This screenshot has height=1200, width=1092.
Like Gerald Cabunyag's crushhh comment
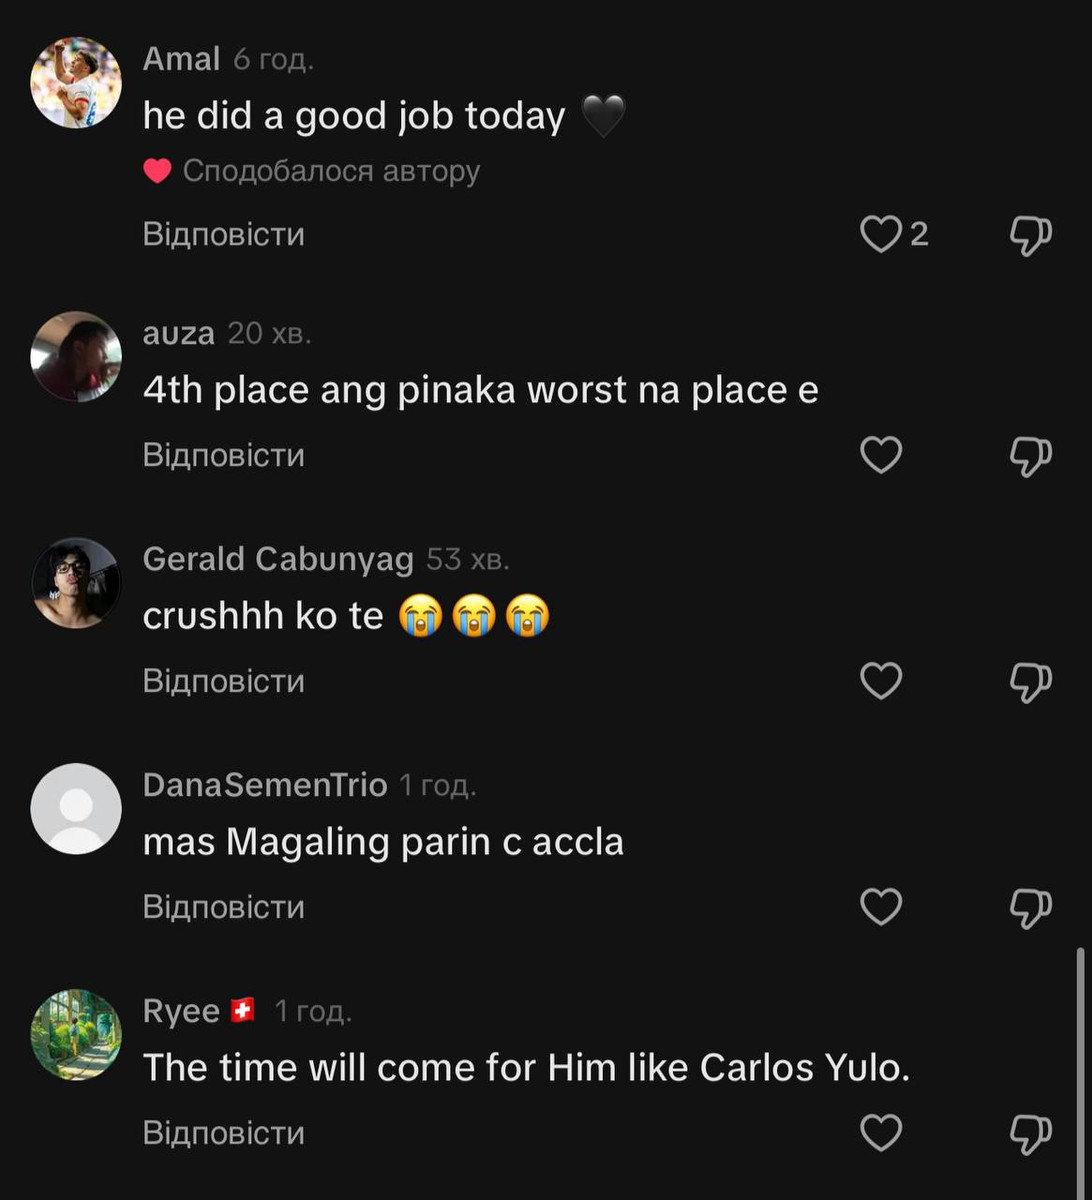pyautogui.click(x=881, y=682)
